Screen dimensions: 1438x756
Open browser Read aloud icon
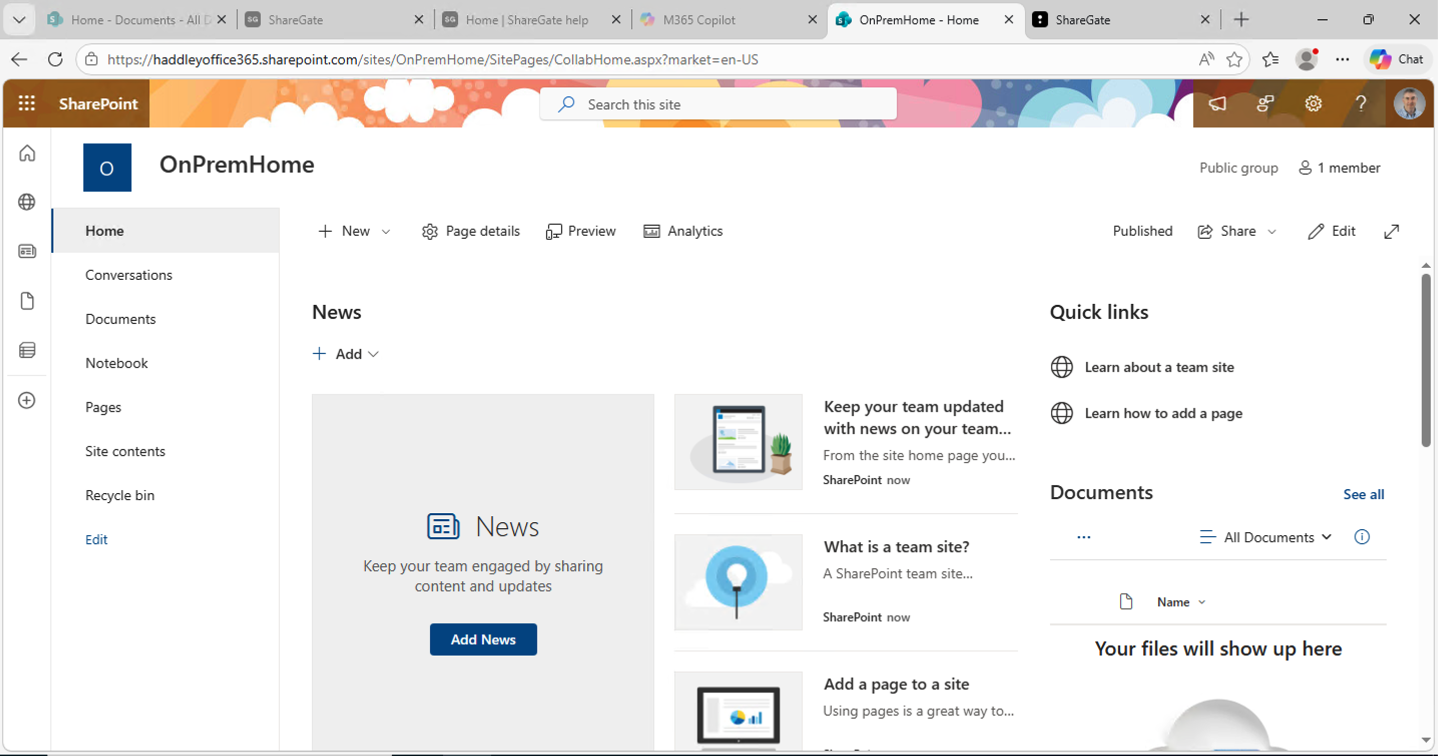1206,59
